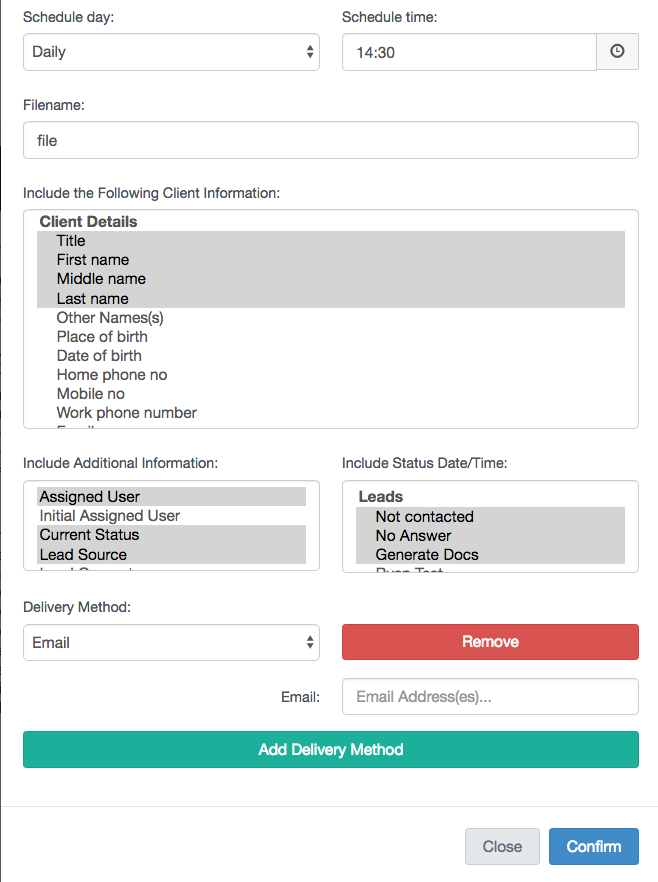Select 'Other Names(s)' list option
658x882 pixels.
[x=110, y=318]
